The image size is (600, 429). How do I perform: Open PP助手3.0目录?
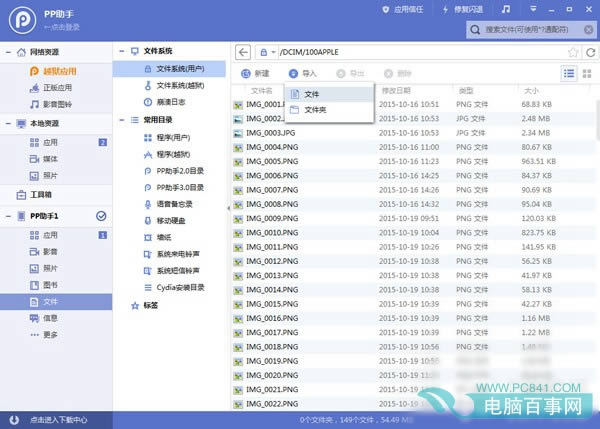174,188
